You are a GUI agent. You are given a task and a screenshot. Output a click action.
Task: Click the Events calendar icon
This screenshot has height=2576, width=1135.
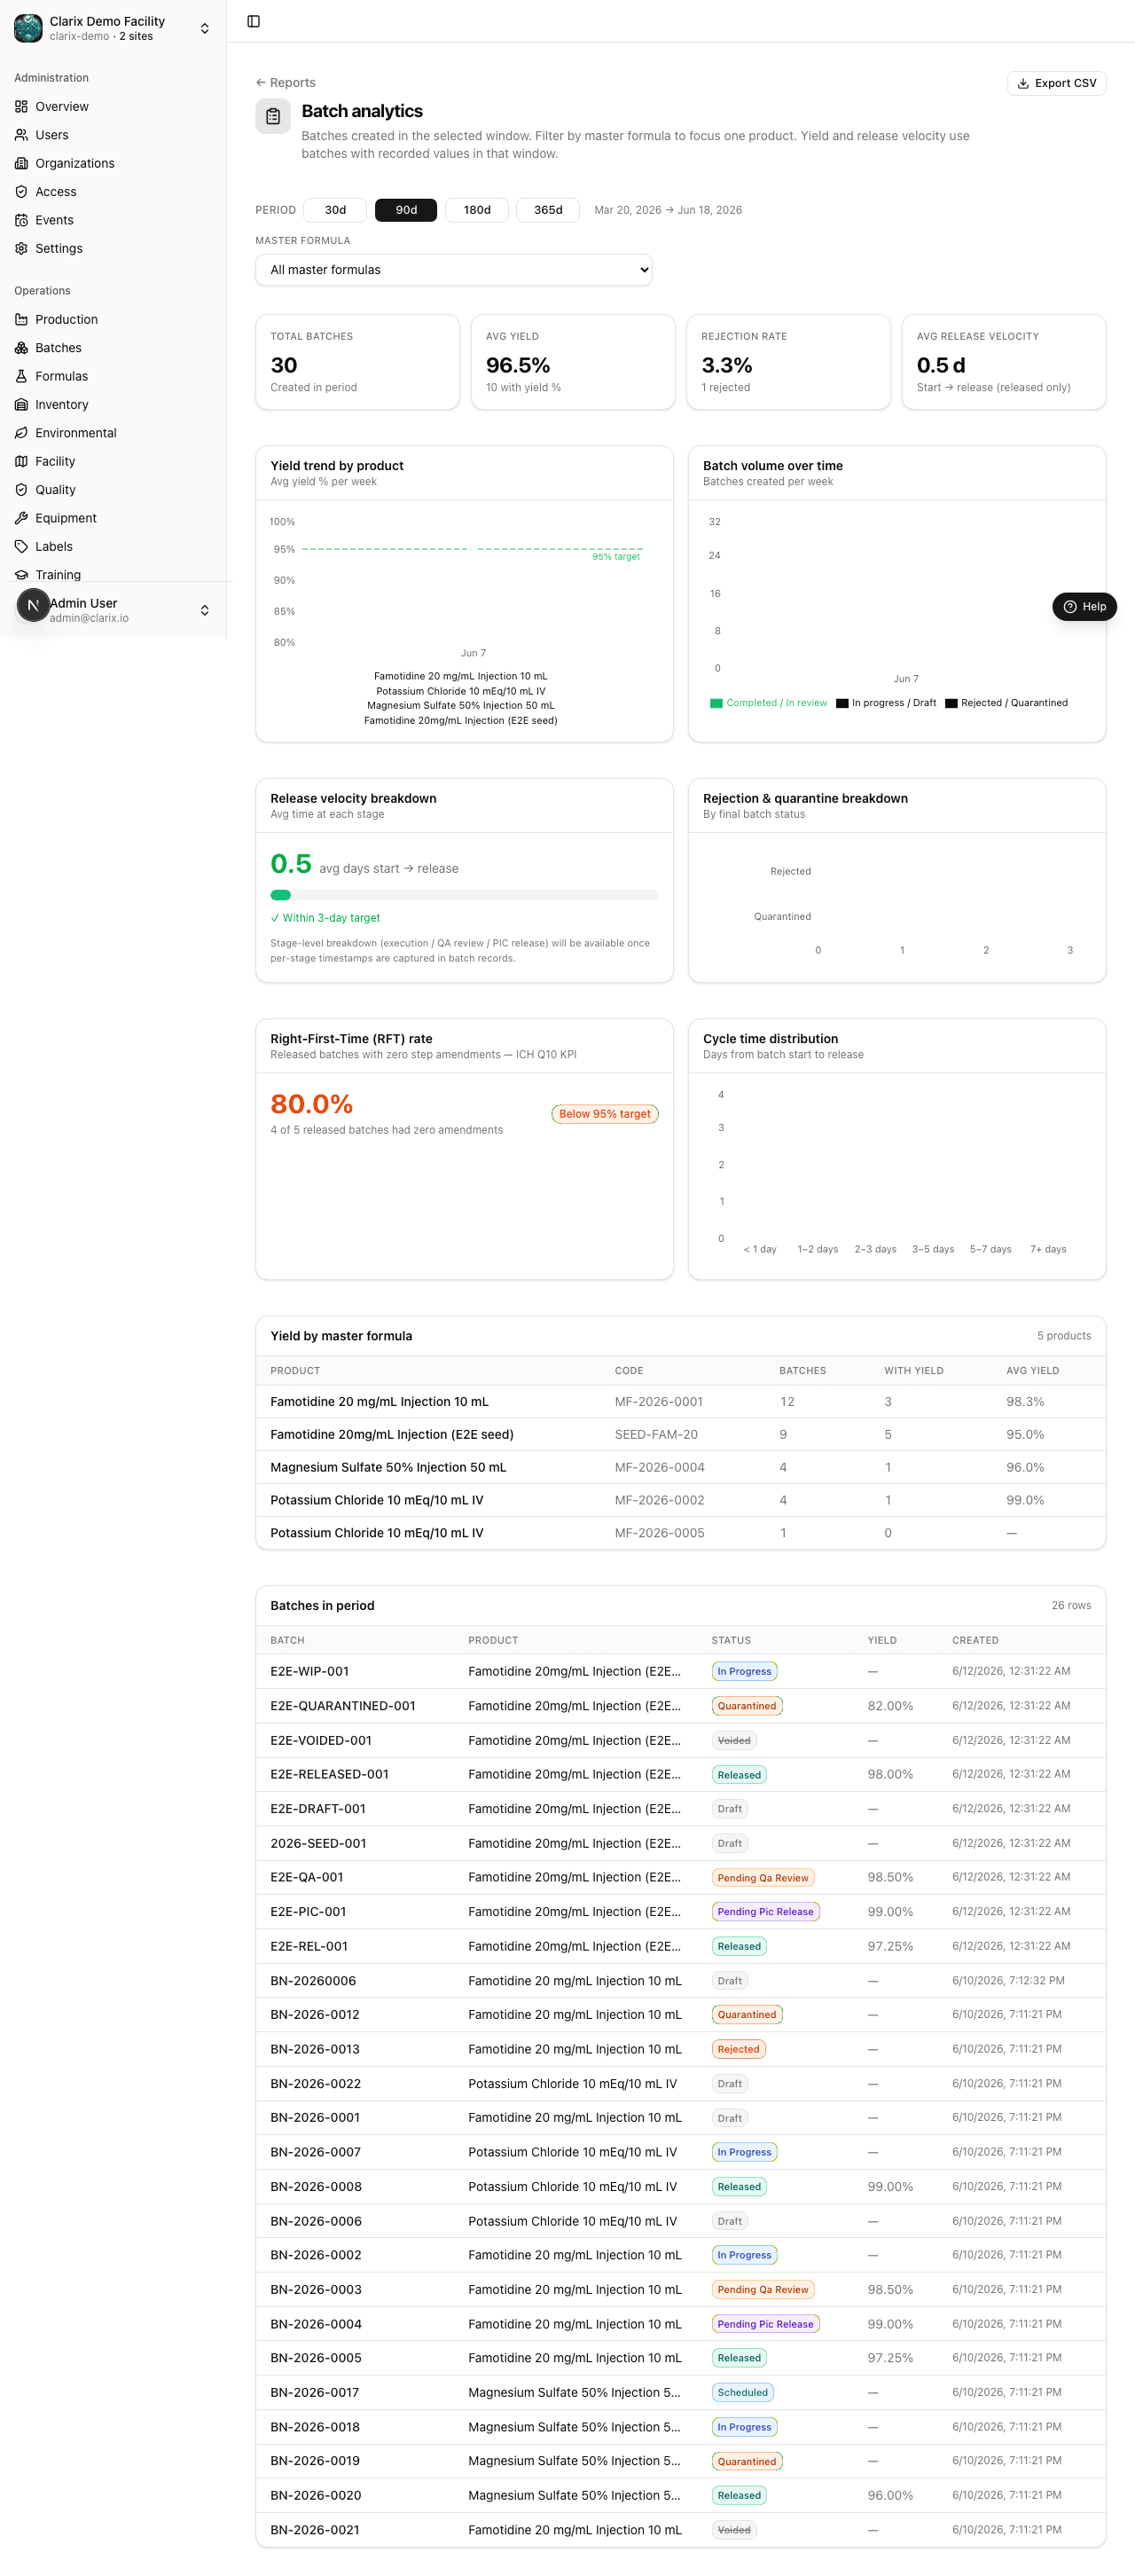21,220
